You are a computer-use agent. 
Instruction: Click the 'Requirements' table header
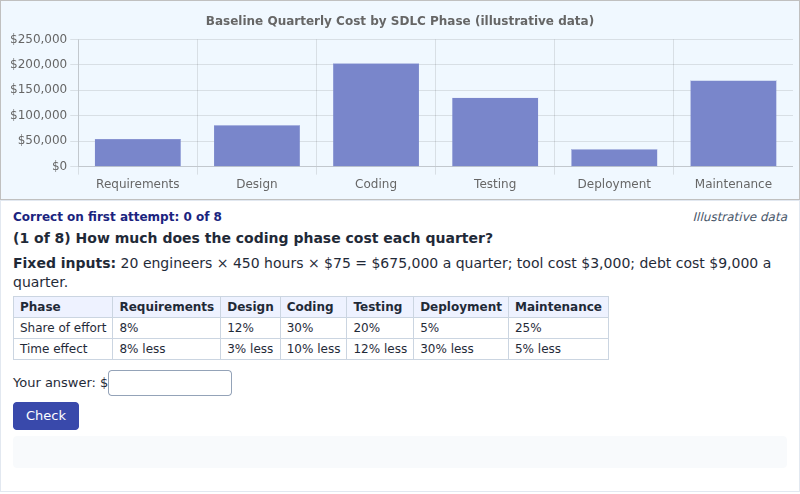(x=166, y=307)
